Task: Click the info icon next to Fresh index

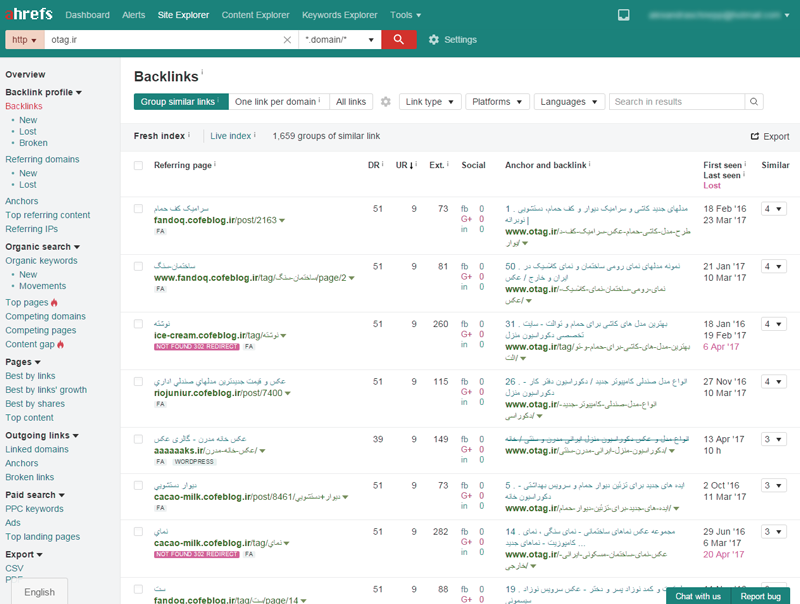Action: pos(189,135)
